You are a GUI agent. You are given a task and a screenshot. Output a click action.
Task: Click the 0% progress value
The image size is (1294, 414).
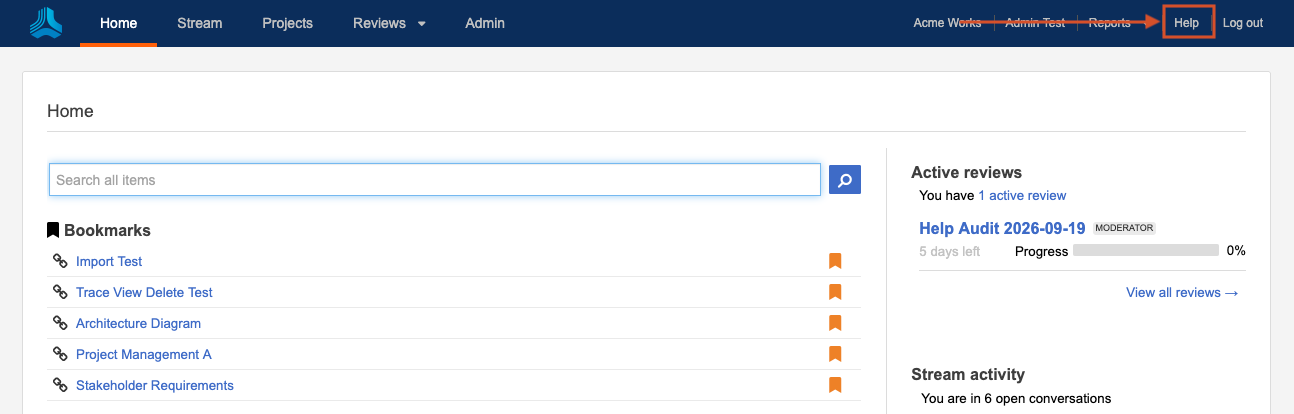(x=1236, y=251)
